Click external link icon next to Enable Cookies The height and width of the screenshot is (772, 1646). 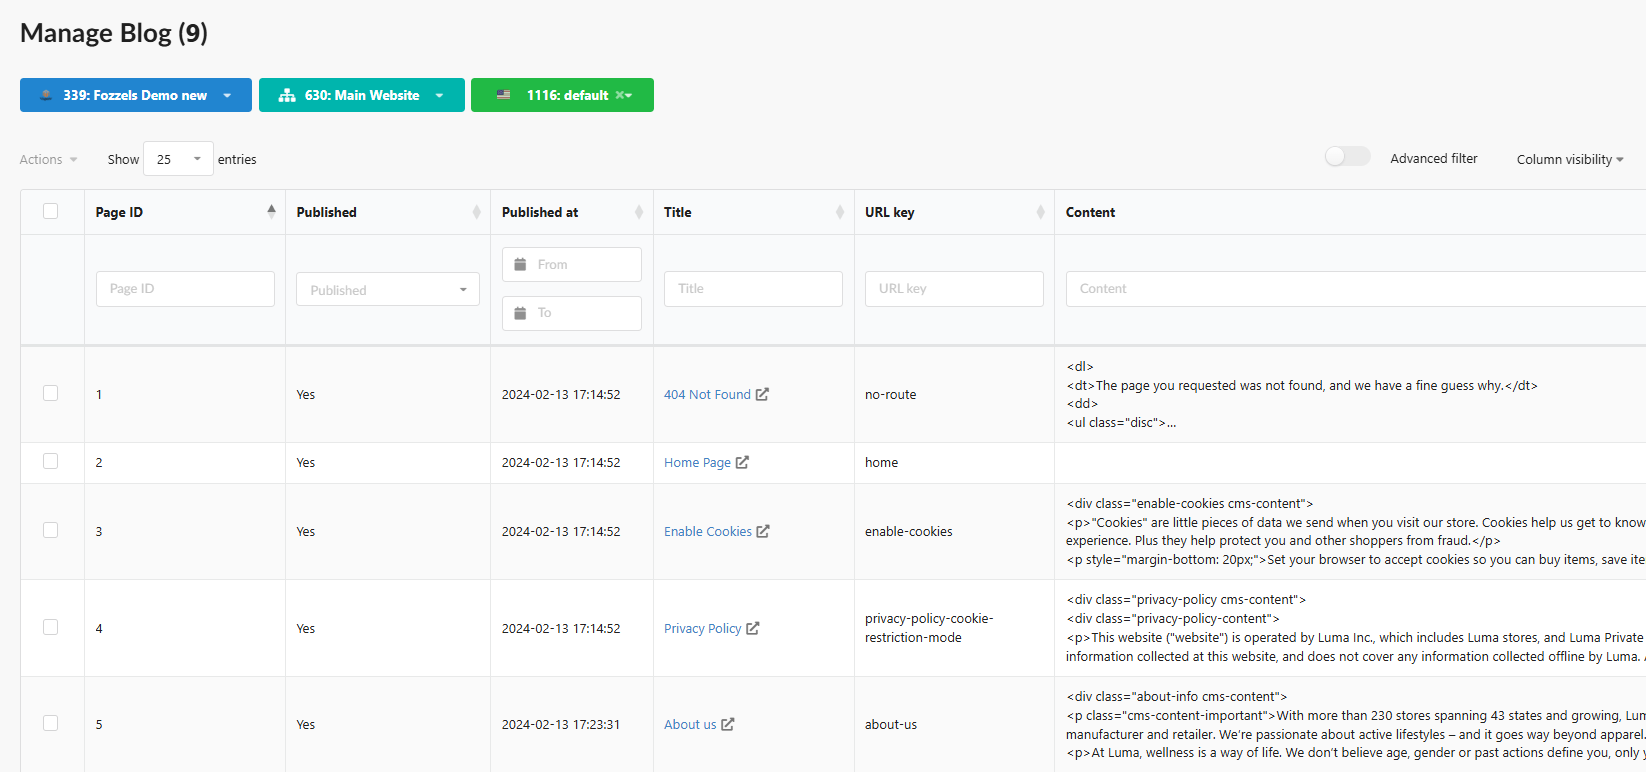tap(763, 531)
